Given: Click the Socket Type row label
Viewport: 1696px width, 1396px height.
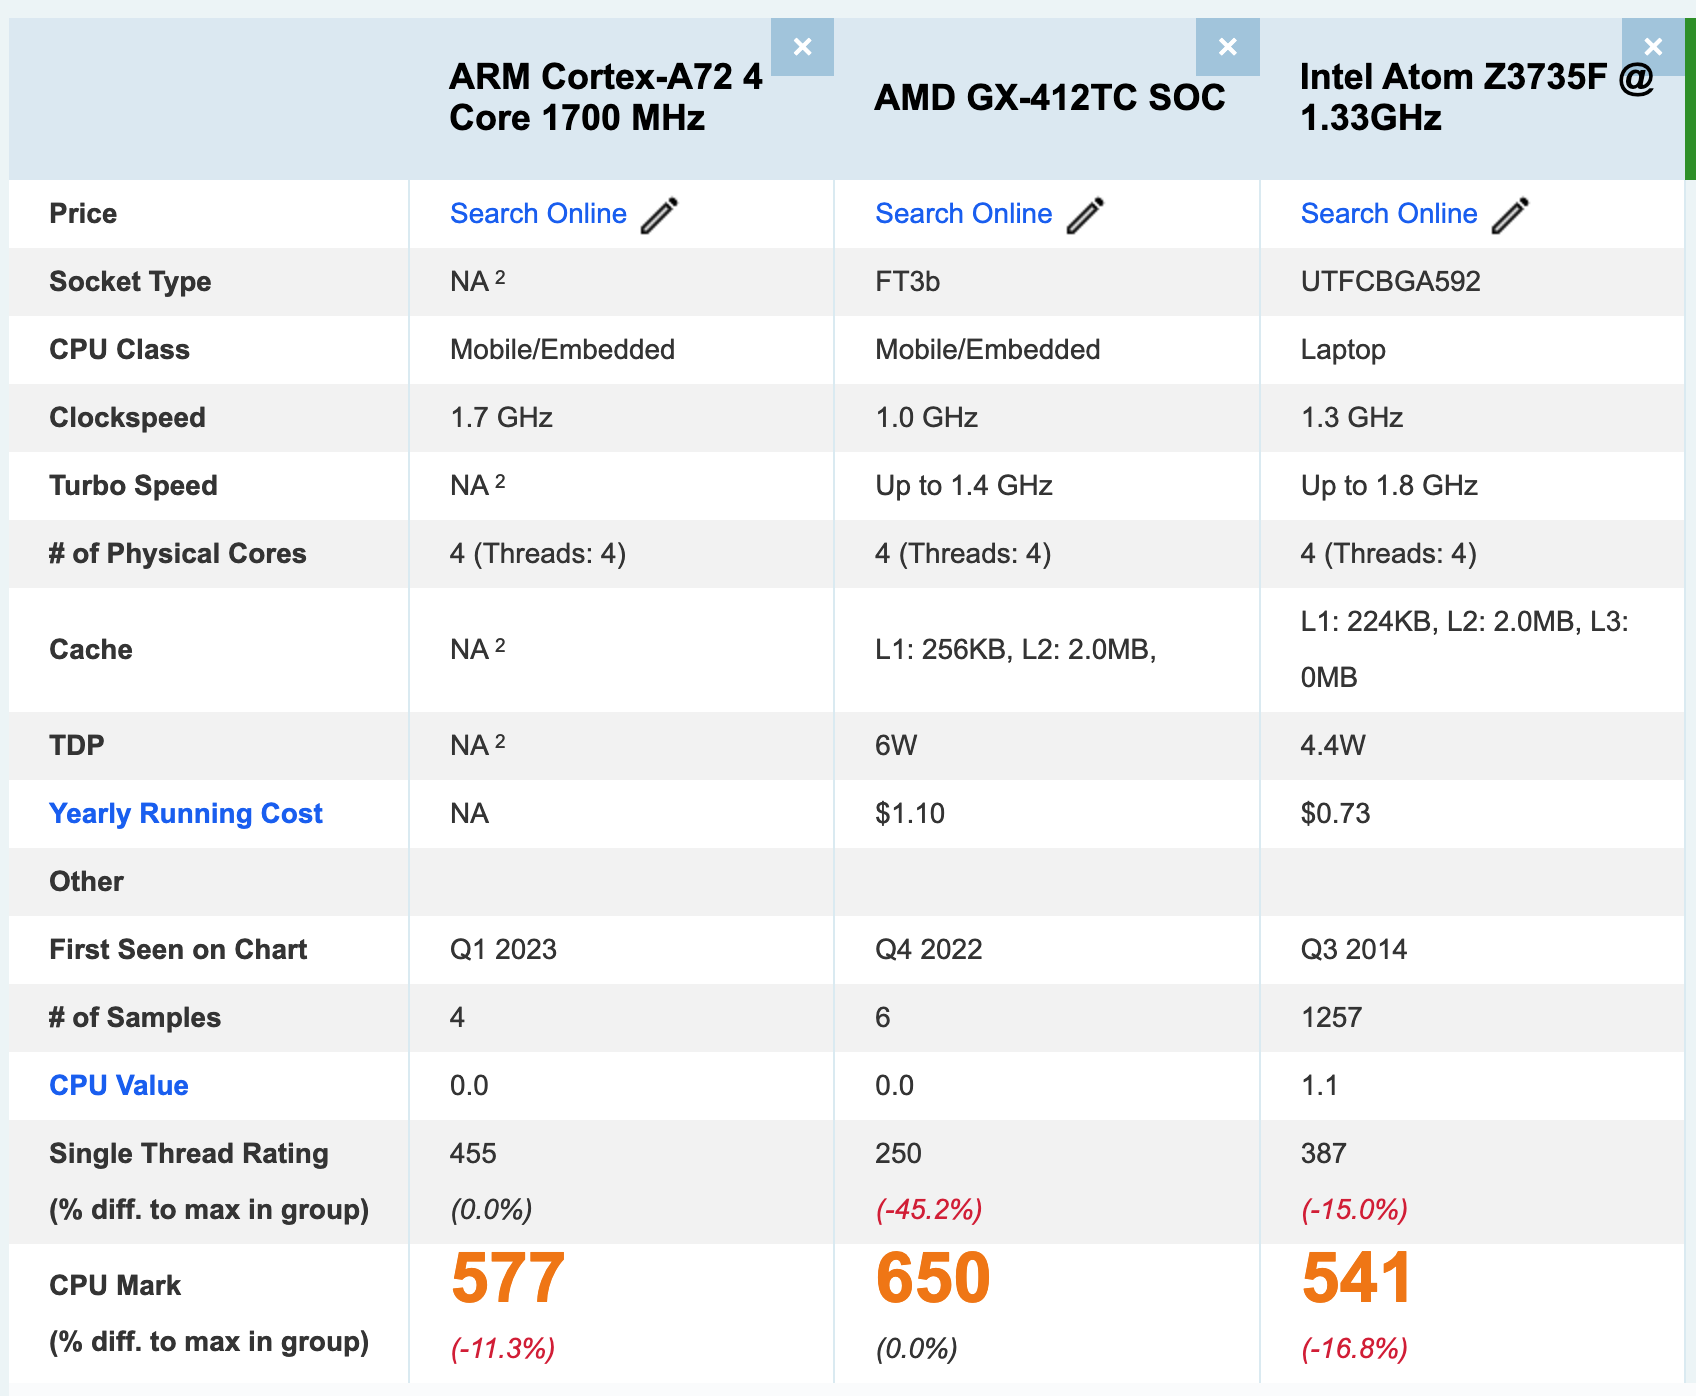Looking at the screenshot, I should [x=130, y=282].
